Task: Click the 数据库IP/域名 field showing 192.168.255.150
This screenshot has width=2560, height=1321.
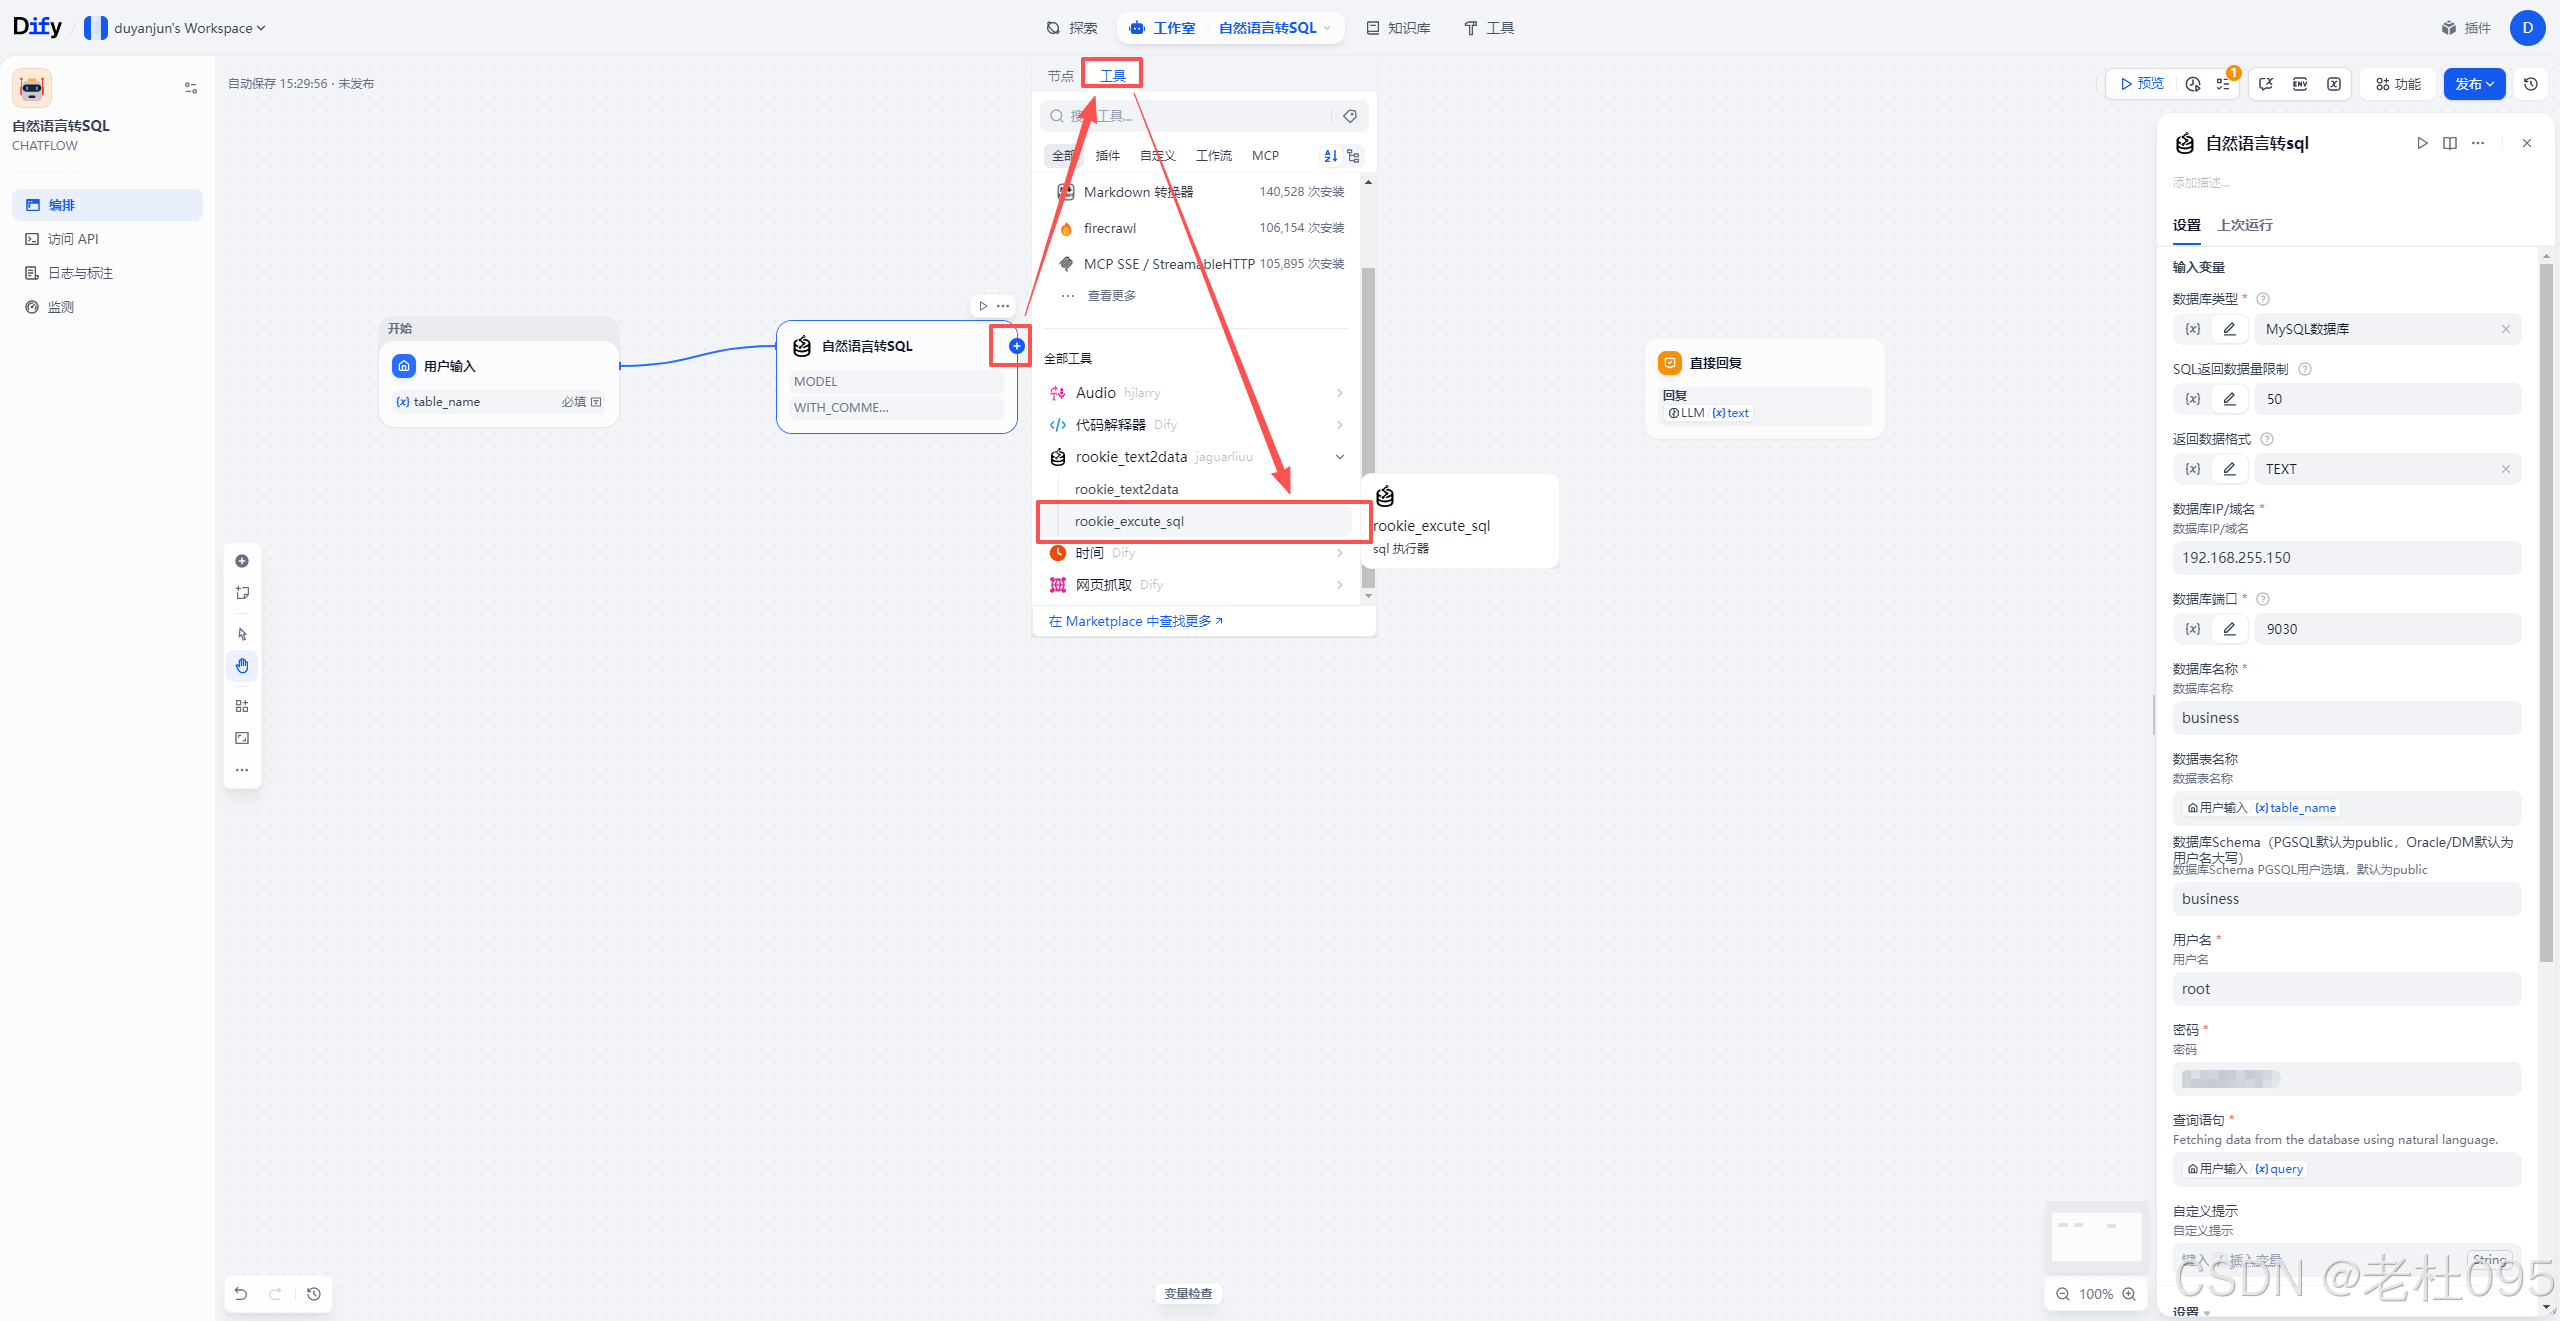Action: (2346, 558)
